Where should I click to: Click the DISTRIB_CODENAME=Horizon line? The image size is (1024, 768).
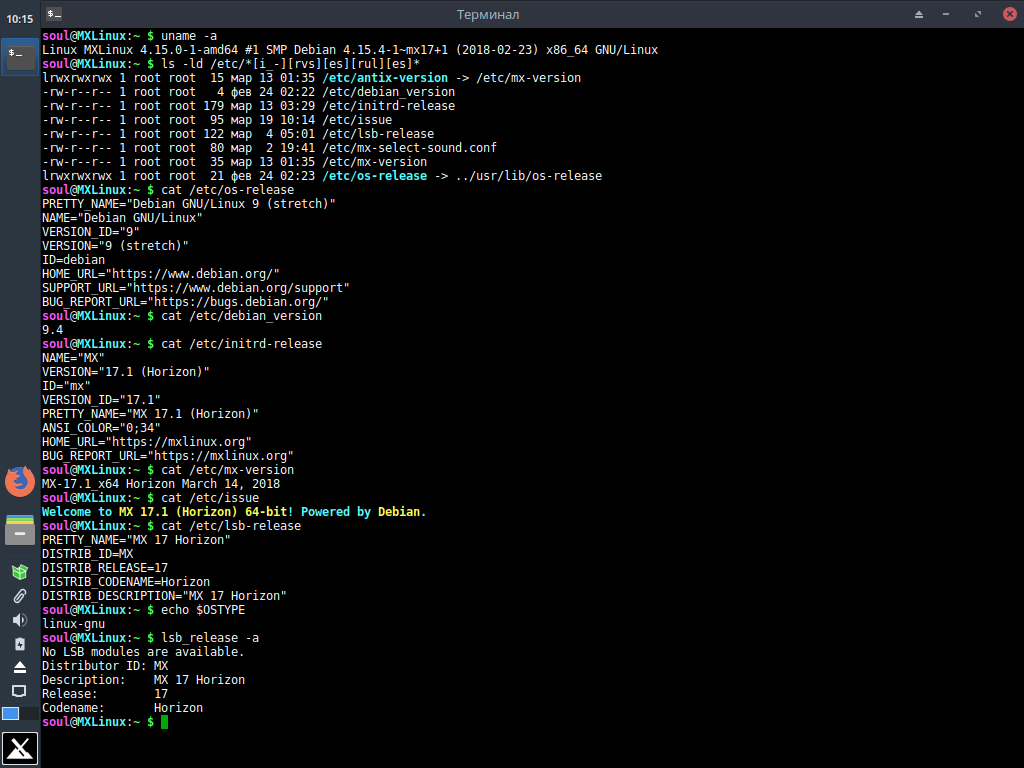coord(126,582)
